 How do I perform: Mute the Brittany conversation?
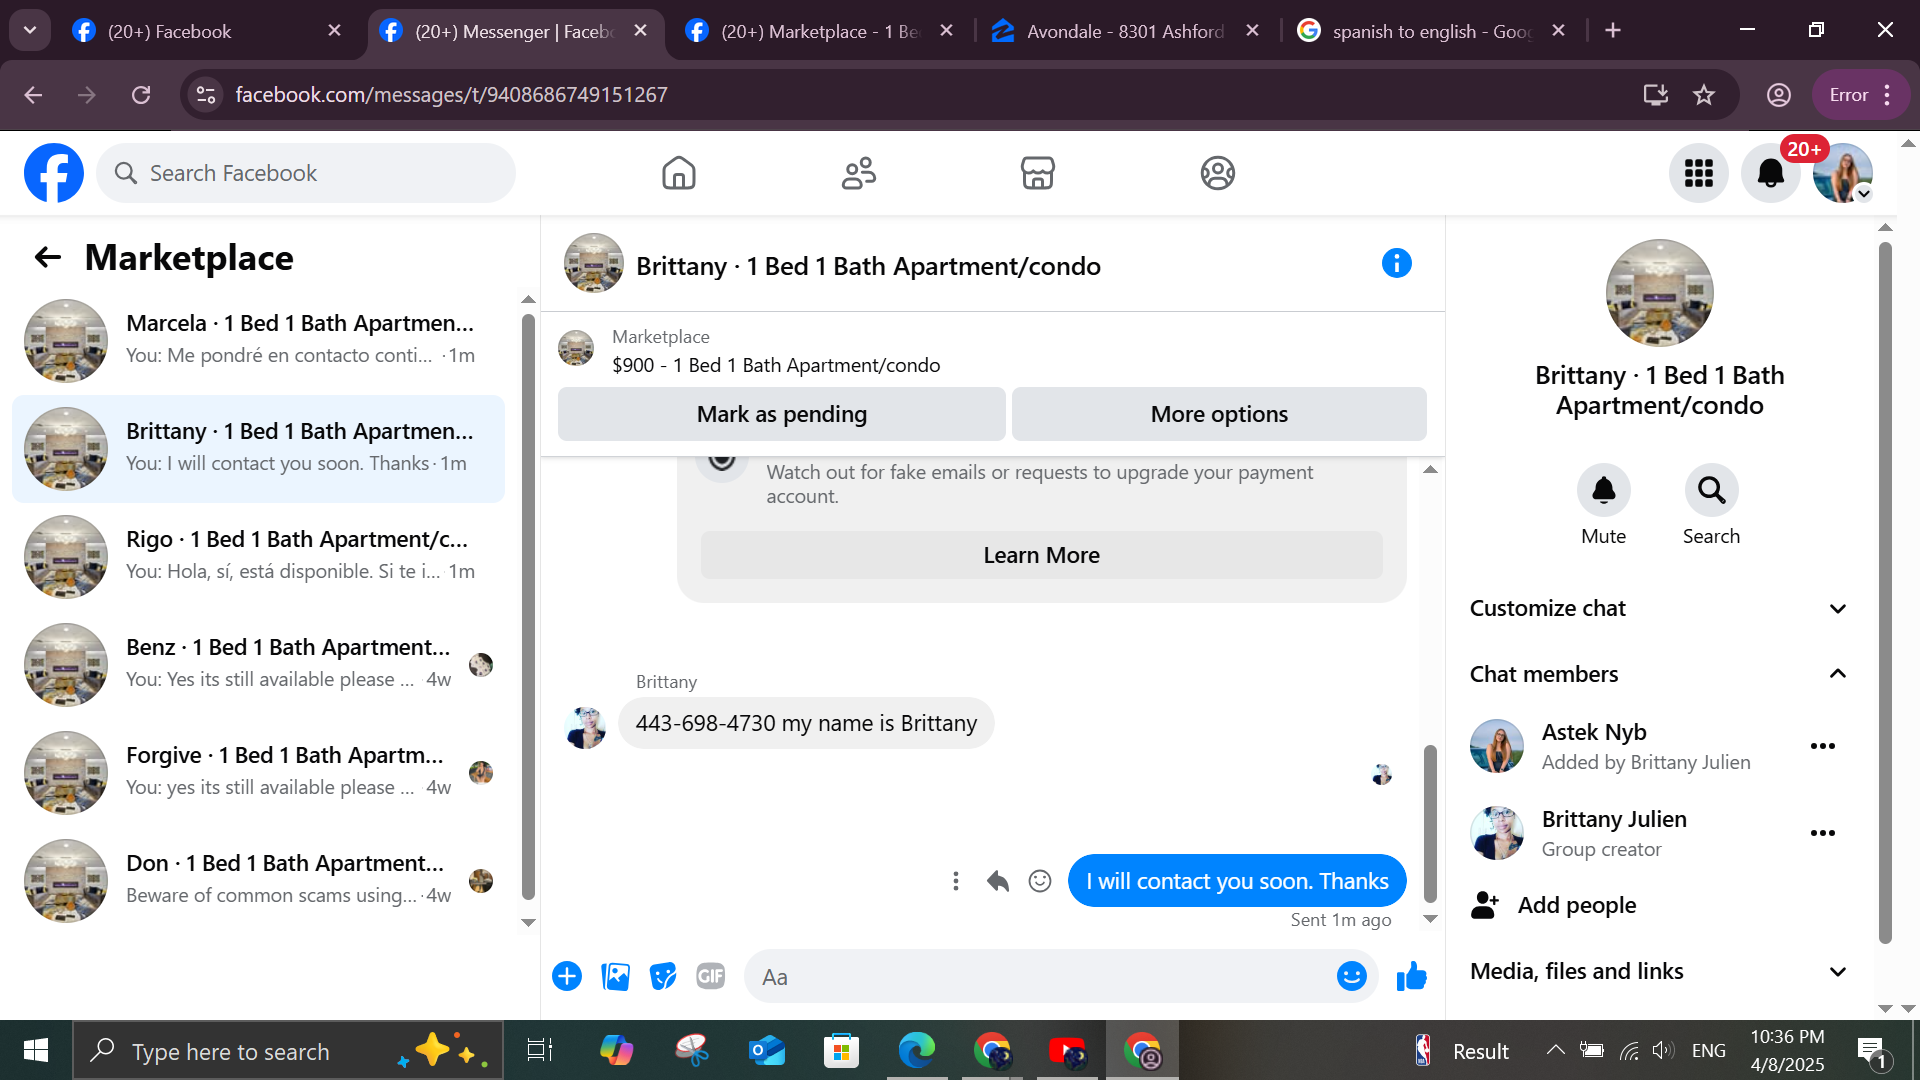point(1603,490)
